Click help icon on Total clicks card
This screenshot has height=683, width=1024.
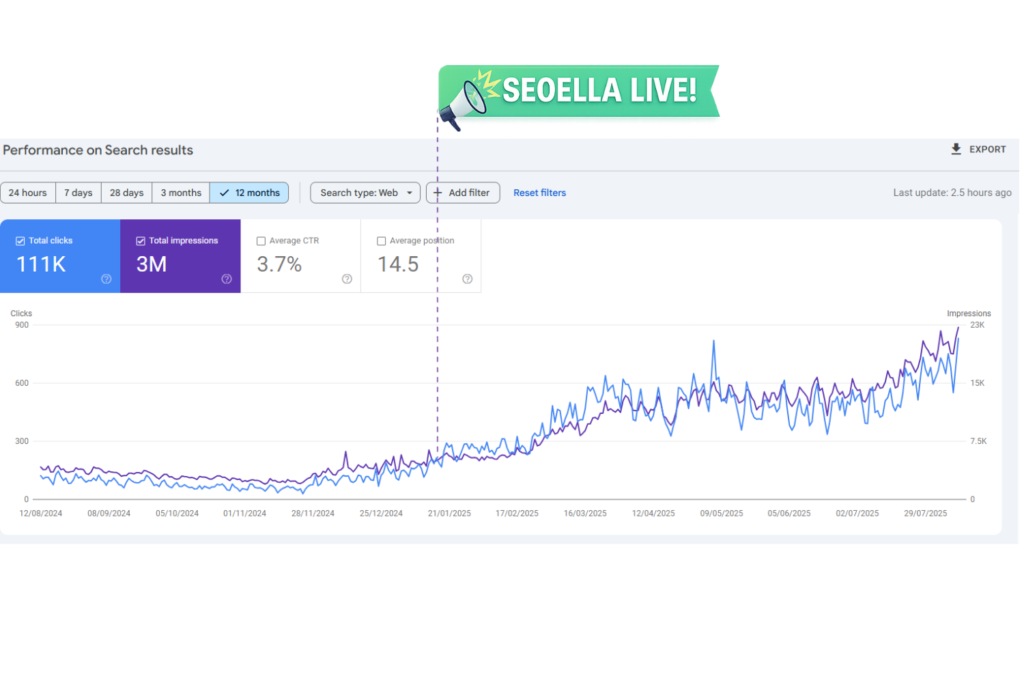(106, 279)
